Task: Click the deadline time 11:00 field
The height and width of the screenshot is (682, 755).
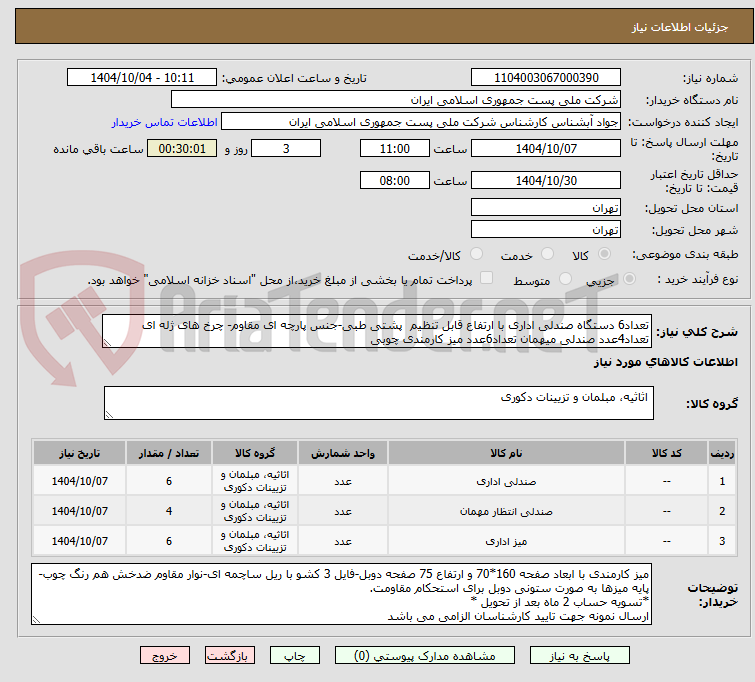Action: click(395, 148)
